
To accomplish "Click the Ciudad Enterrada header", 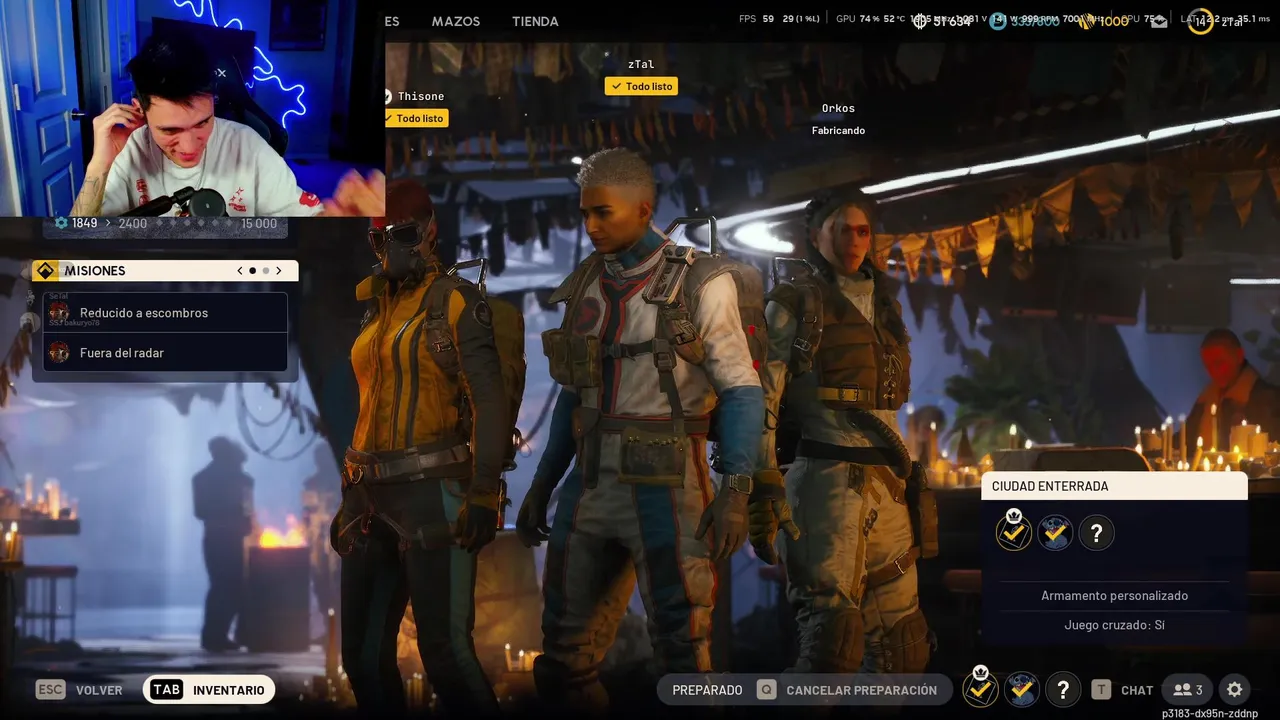I will (x=1115, y=486).
